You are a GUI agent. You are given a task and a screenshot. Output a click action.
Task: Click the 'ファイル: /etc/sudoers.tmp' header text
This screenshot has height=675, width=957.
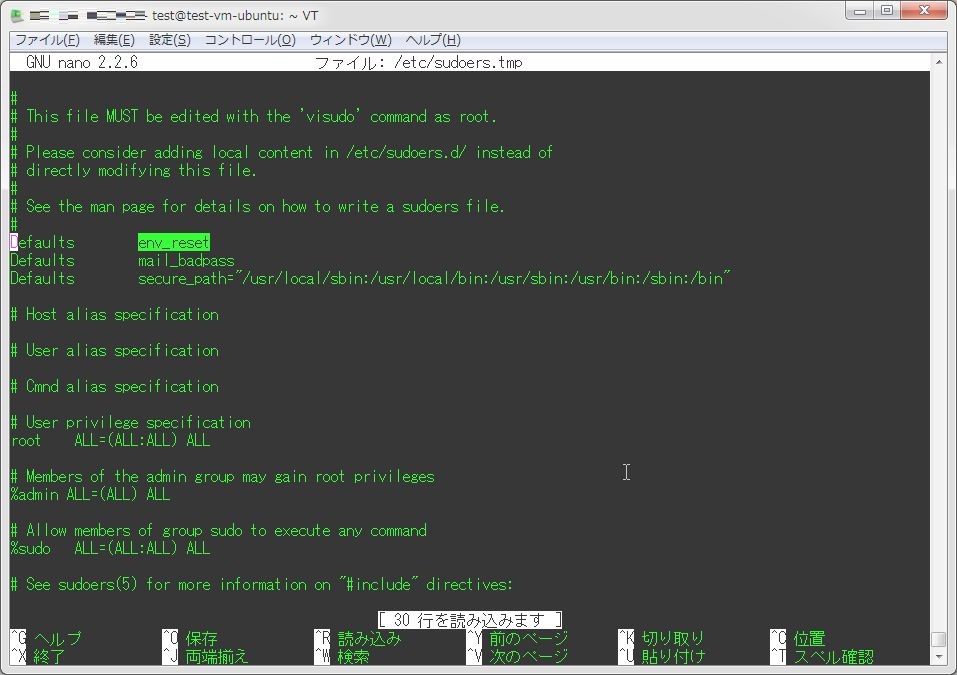419,62
